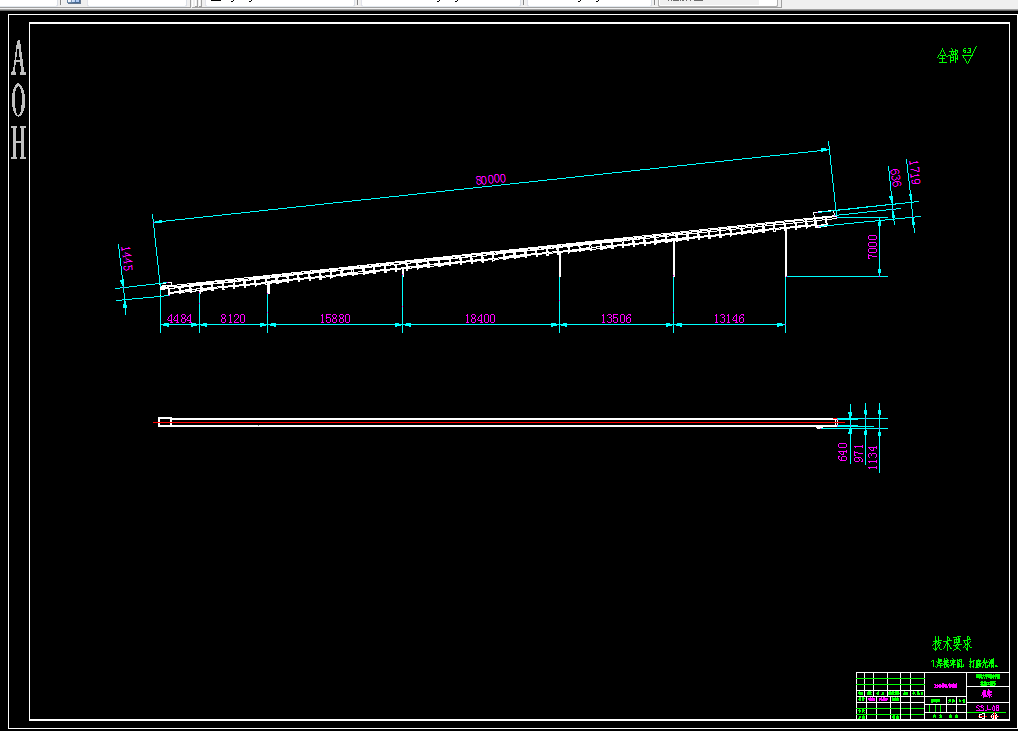Select the SSJ-08 drawing number in title block
The height and width of the screenshot is (731, 1018).
pos(987,708)
